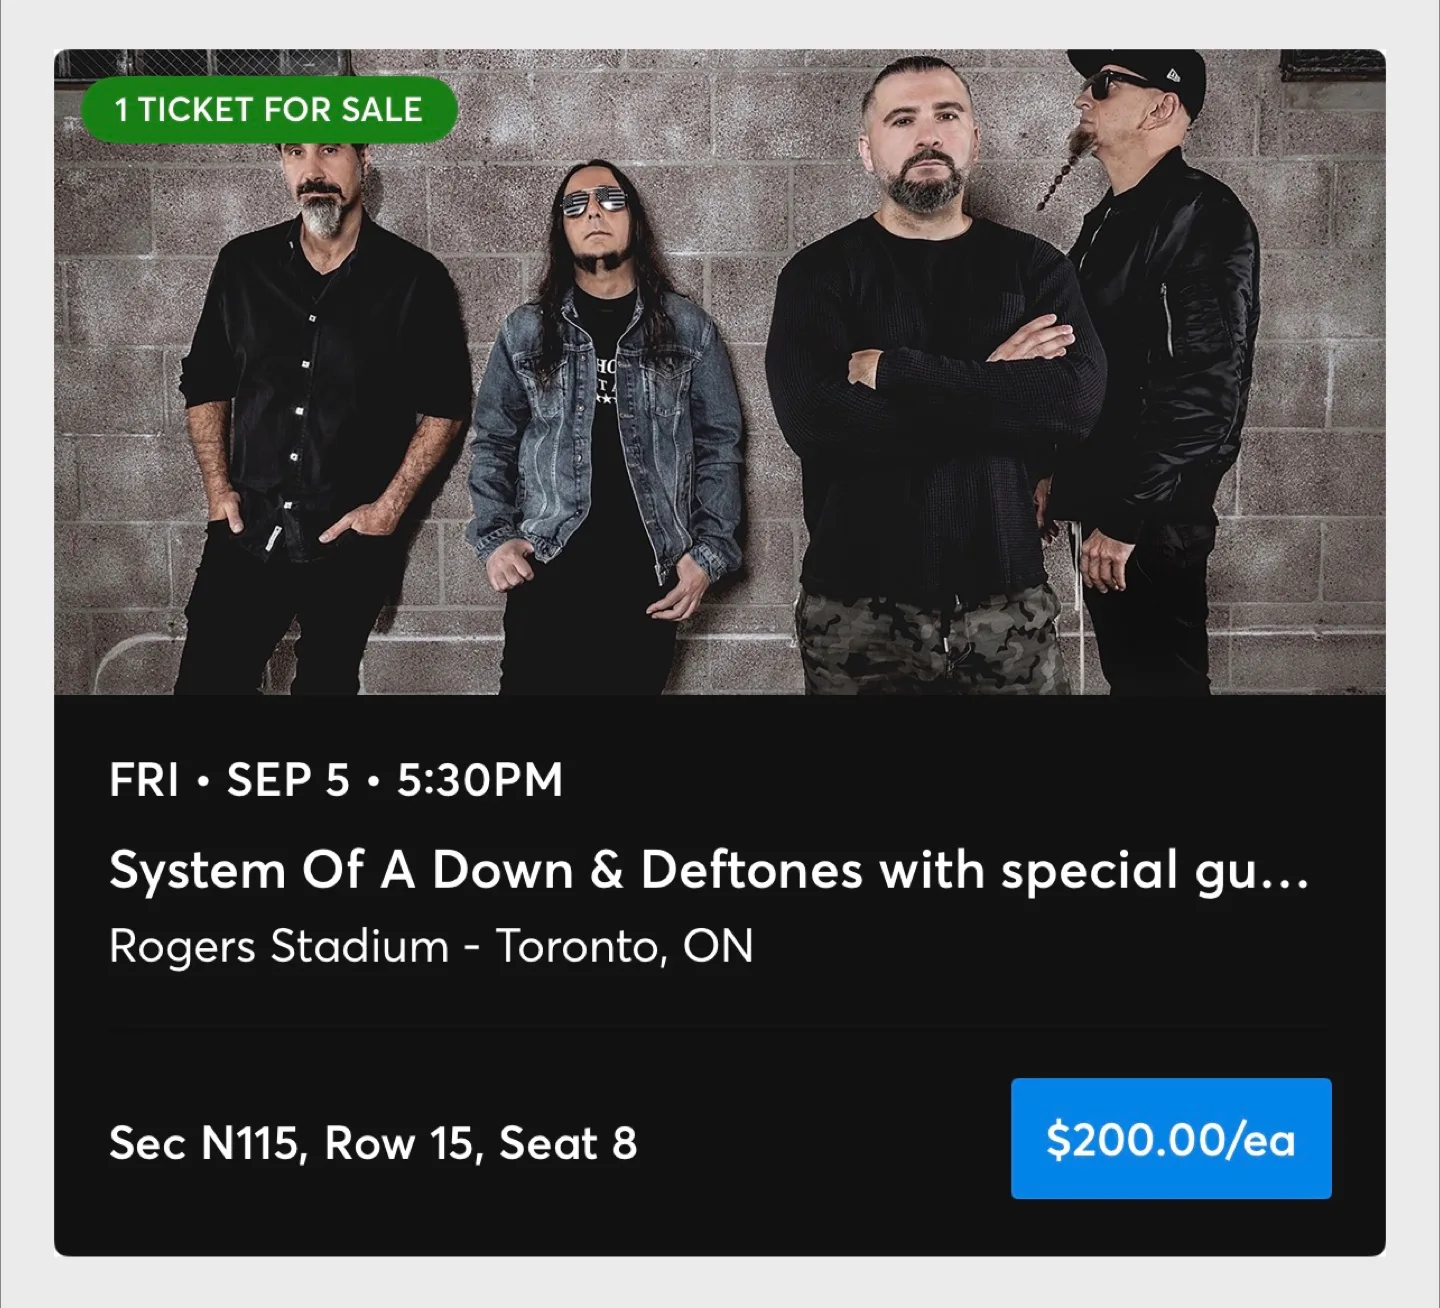Screen dimensions: 1440x1308
Task: Select the green 1 TICKET FOR SALE badge
Action: (x=268, y=109)
